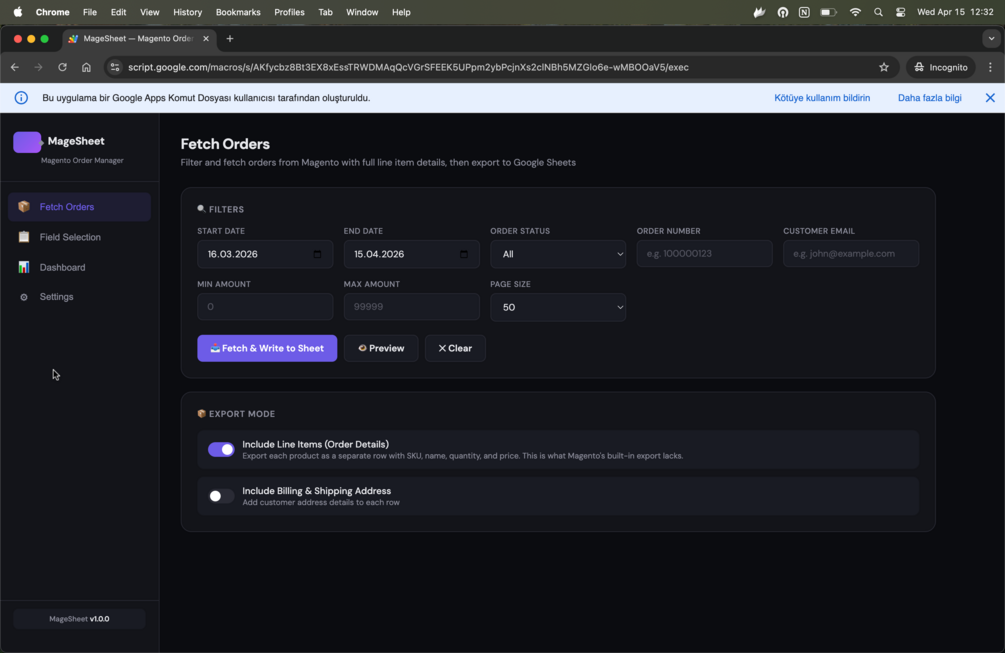The height and width of the screenshot is (653, 1005).
Task: Open Spotlight search in the menu bar
Action: [x=878, y=12]
